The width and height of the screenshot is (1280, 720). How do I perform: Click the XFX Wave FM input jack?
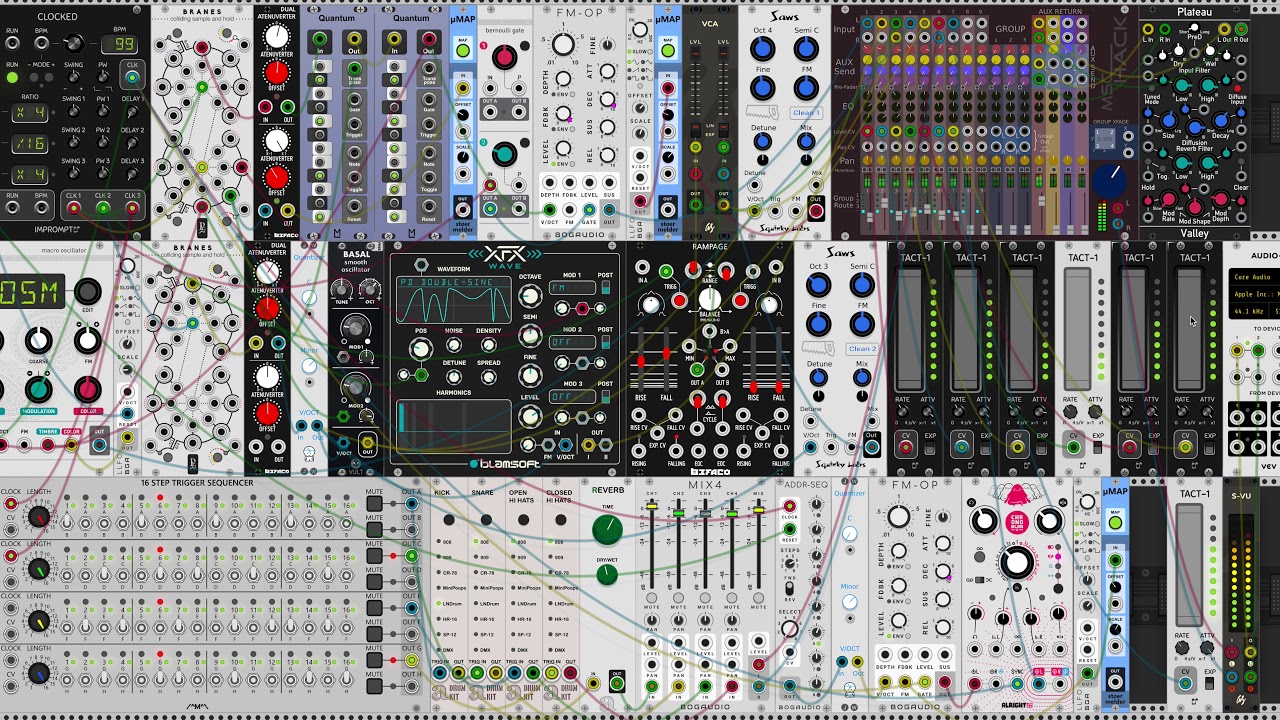547,445
